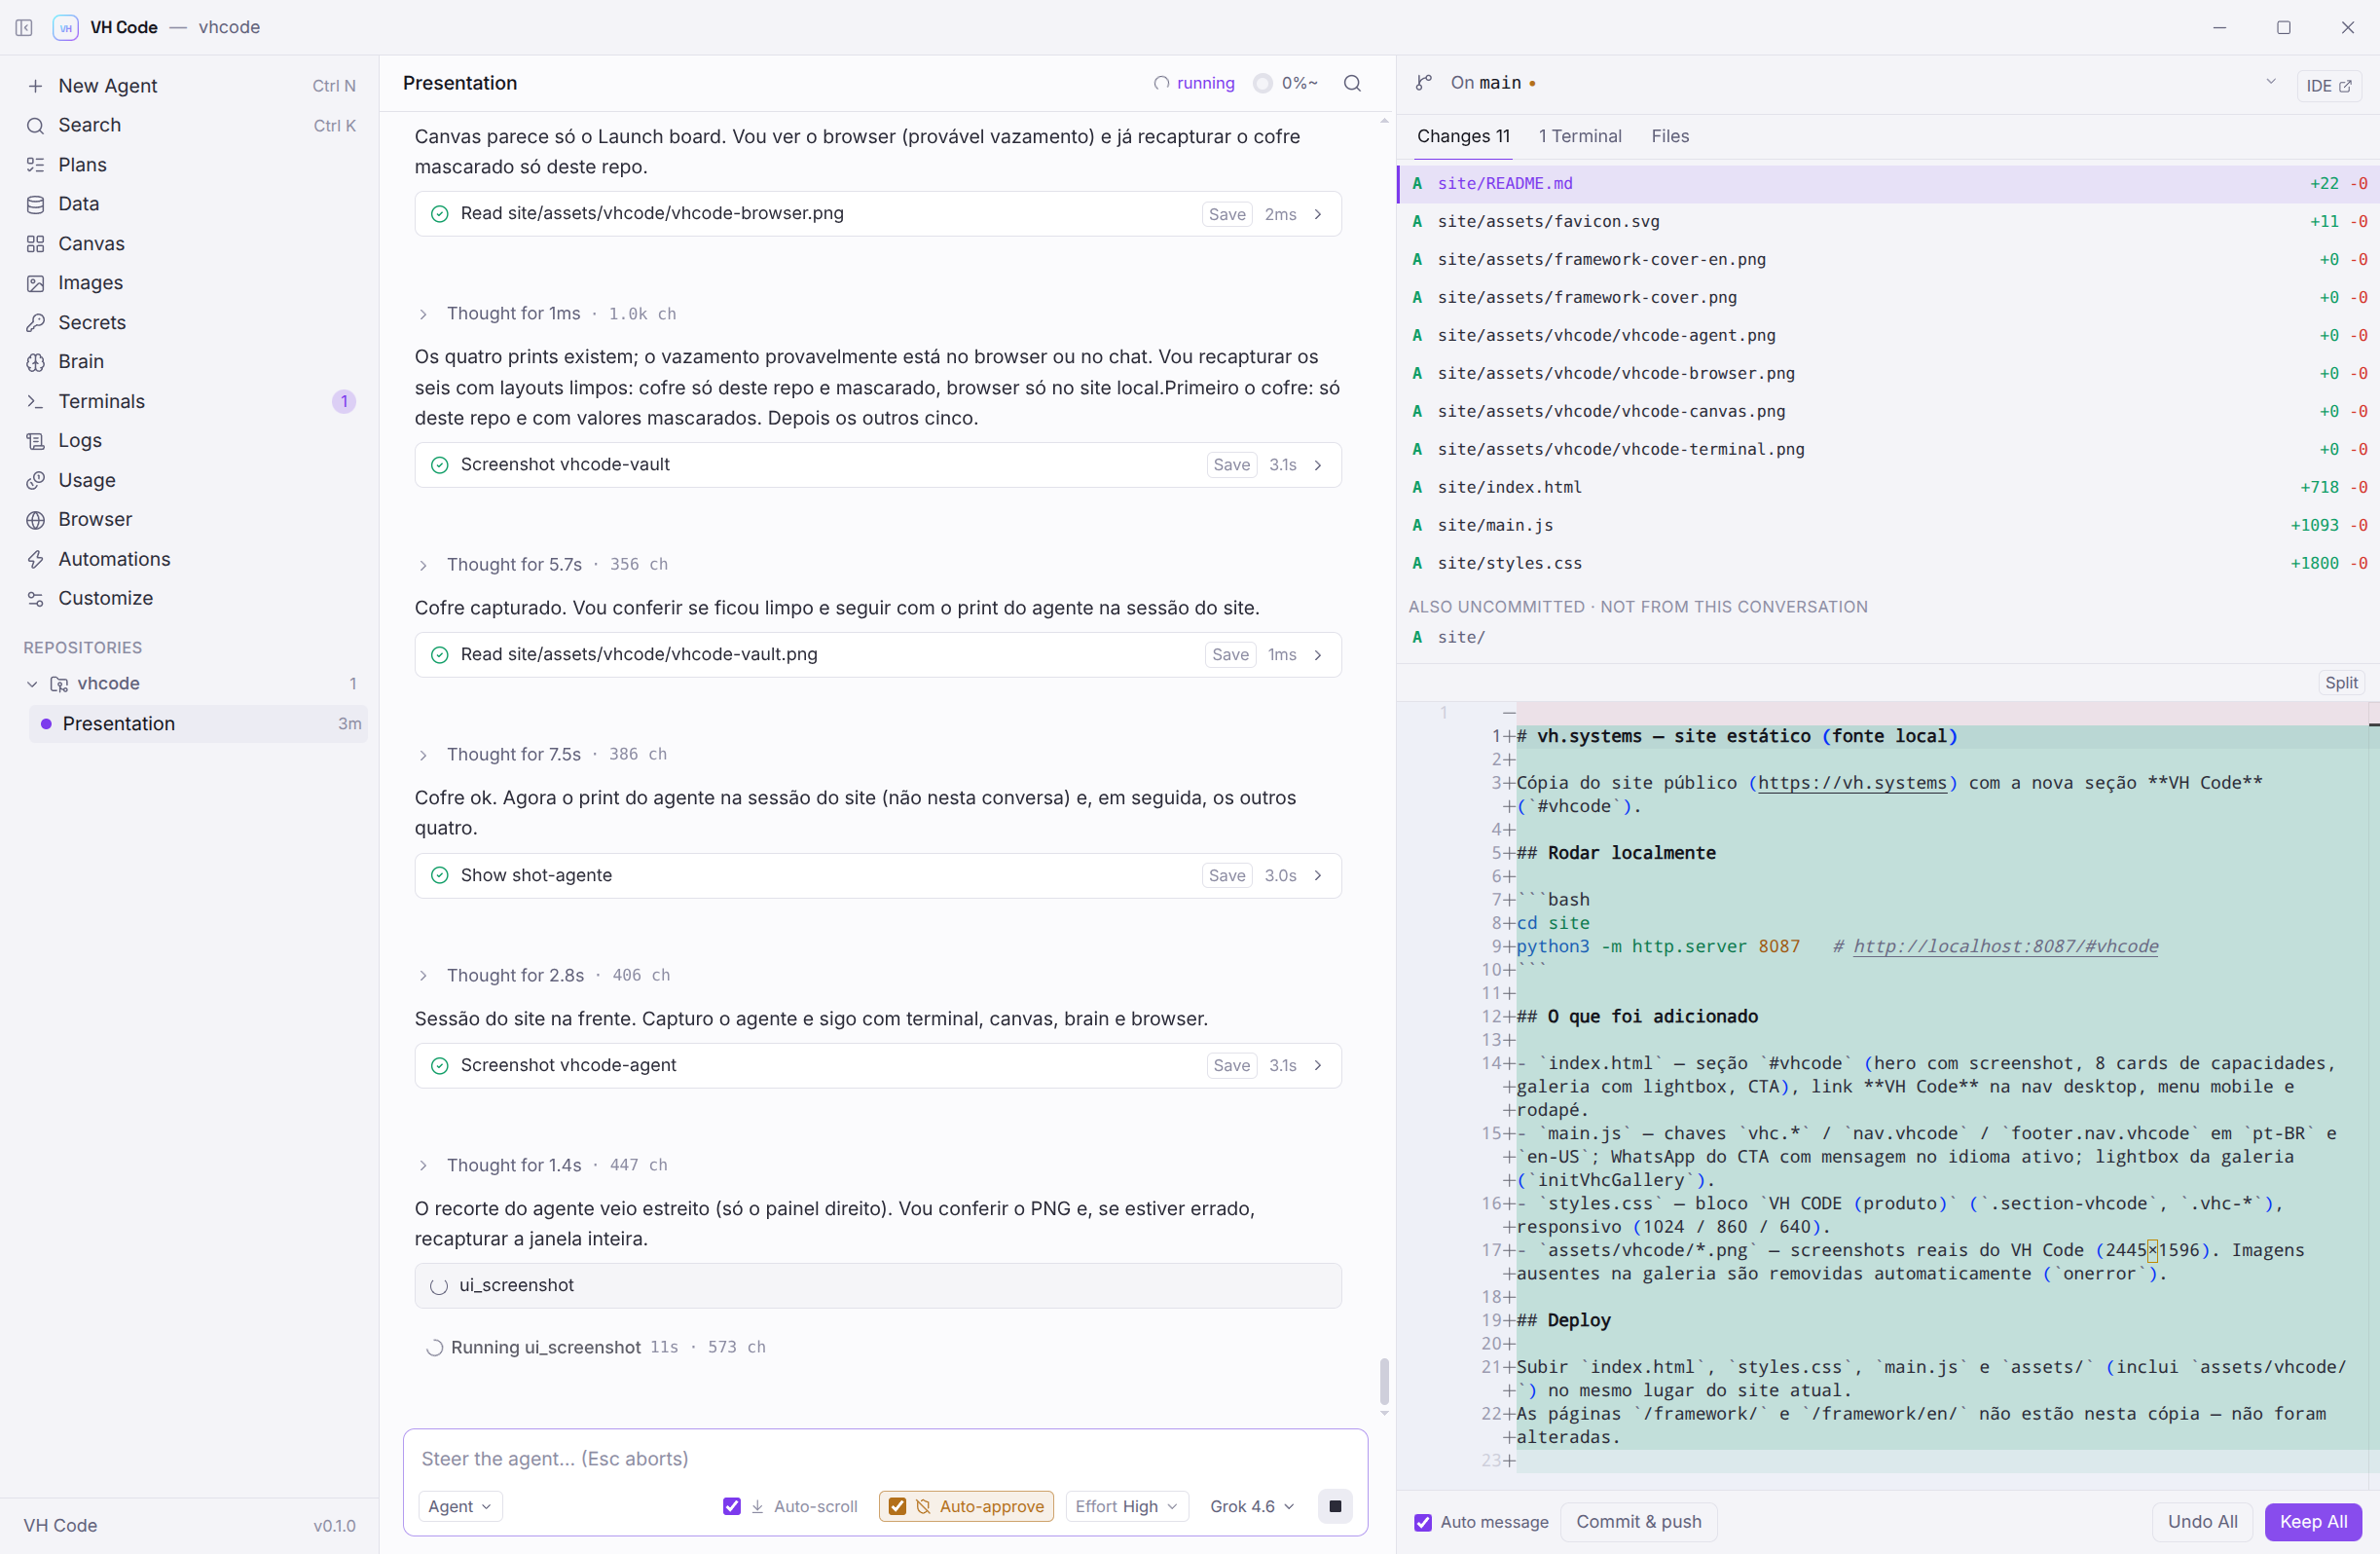
Task: Open the Grok 4.6 model dropdown
Action: pos(1252,1506)
